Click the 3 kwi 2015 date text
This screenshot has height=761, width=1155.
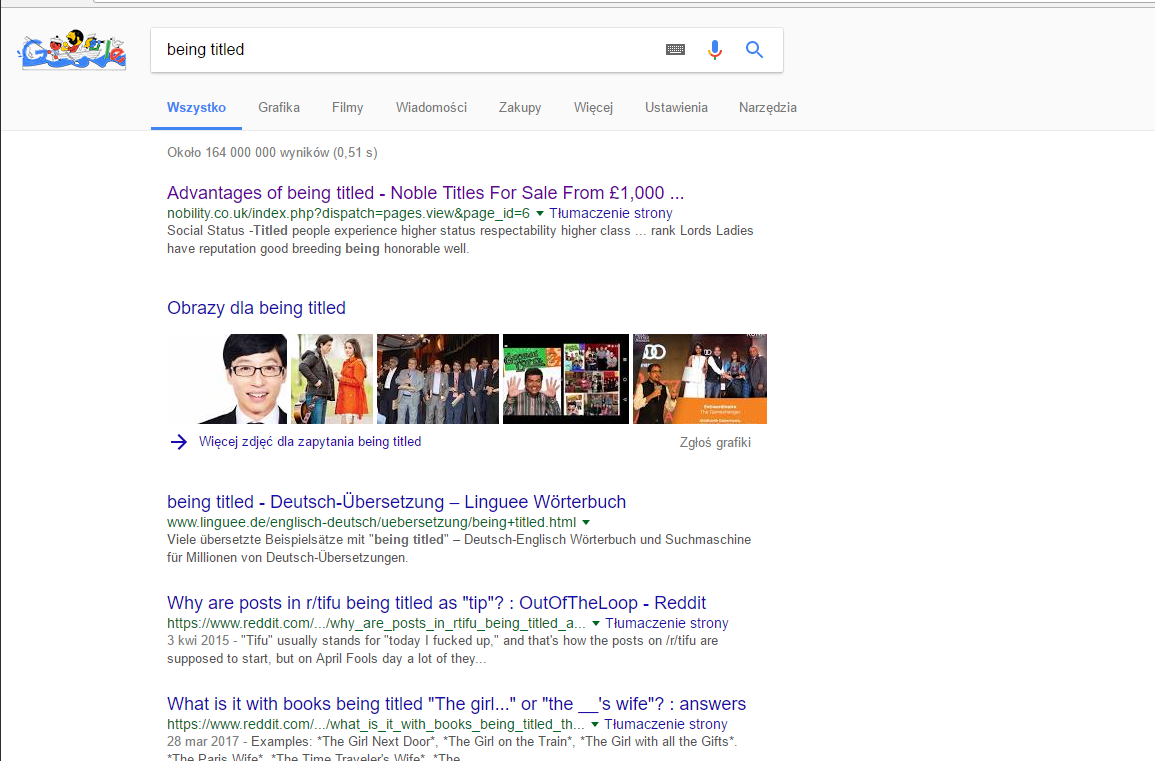199,641
